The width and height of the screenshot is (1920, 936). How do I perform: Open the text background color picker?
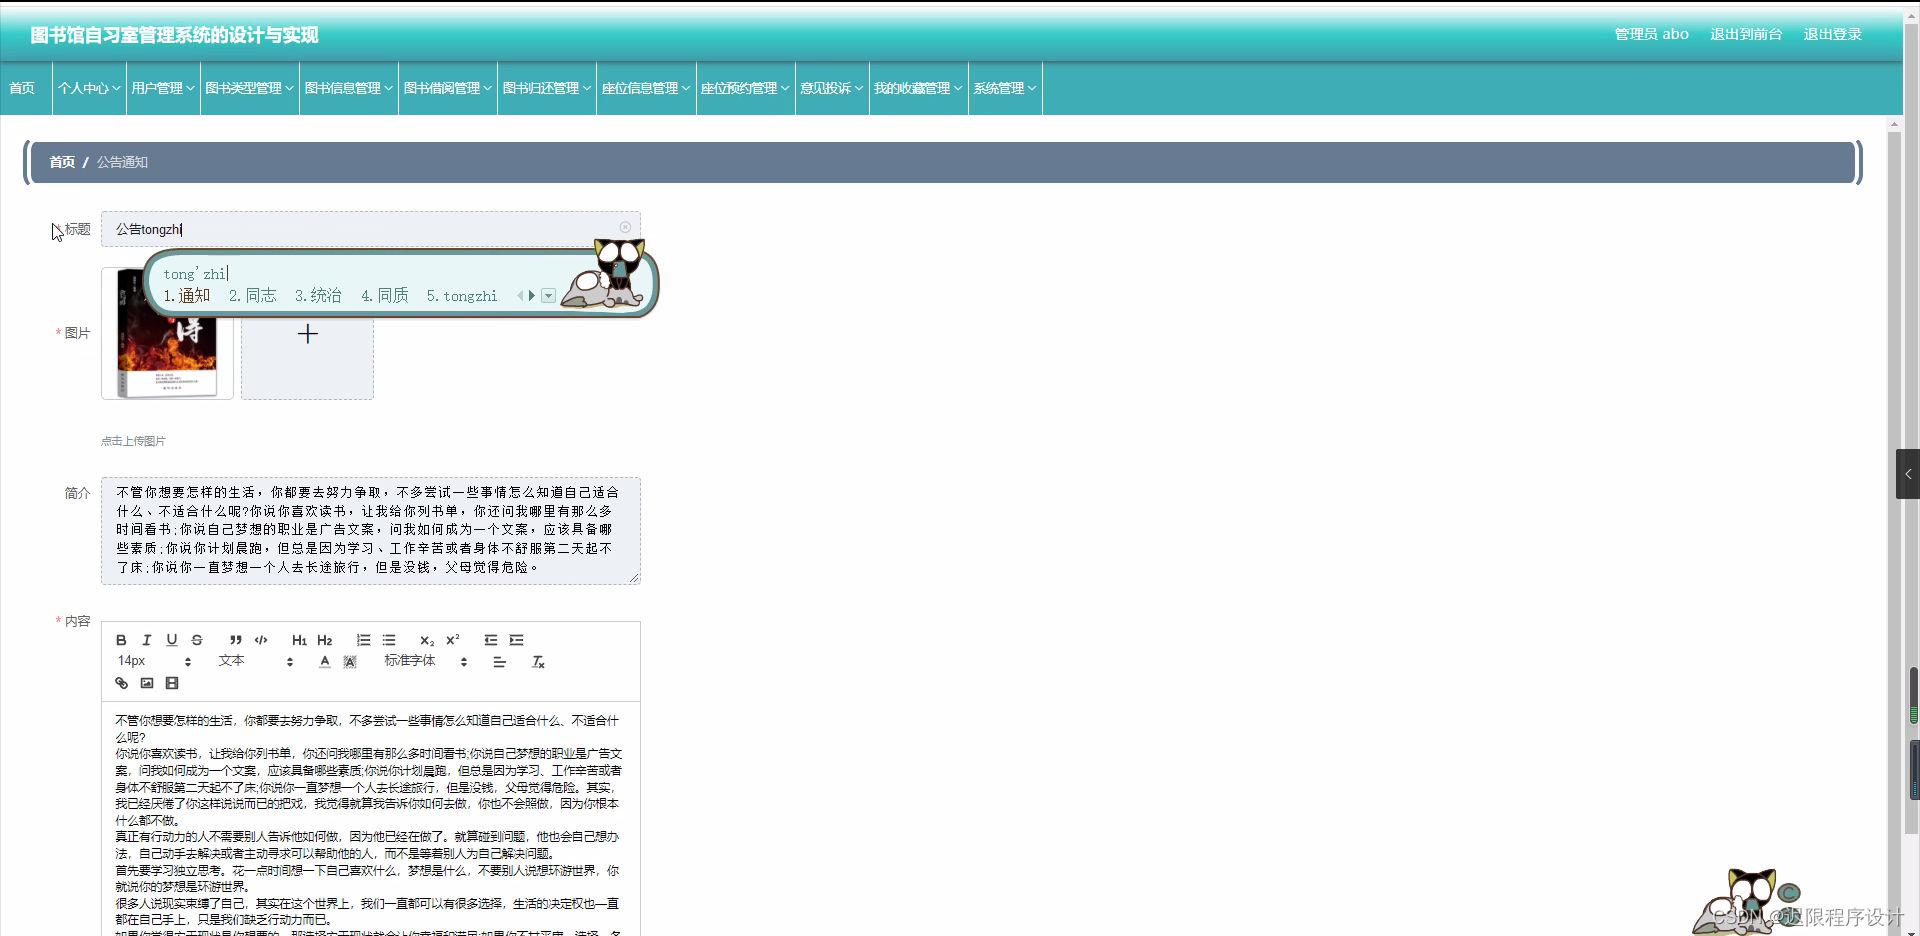pyautogui.click(x=350, y=662)
